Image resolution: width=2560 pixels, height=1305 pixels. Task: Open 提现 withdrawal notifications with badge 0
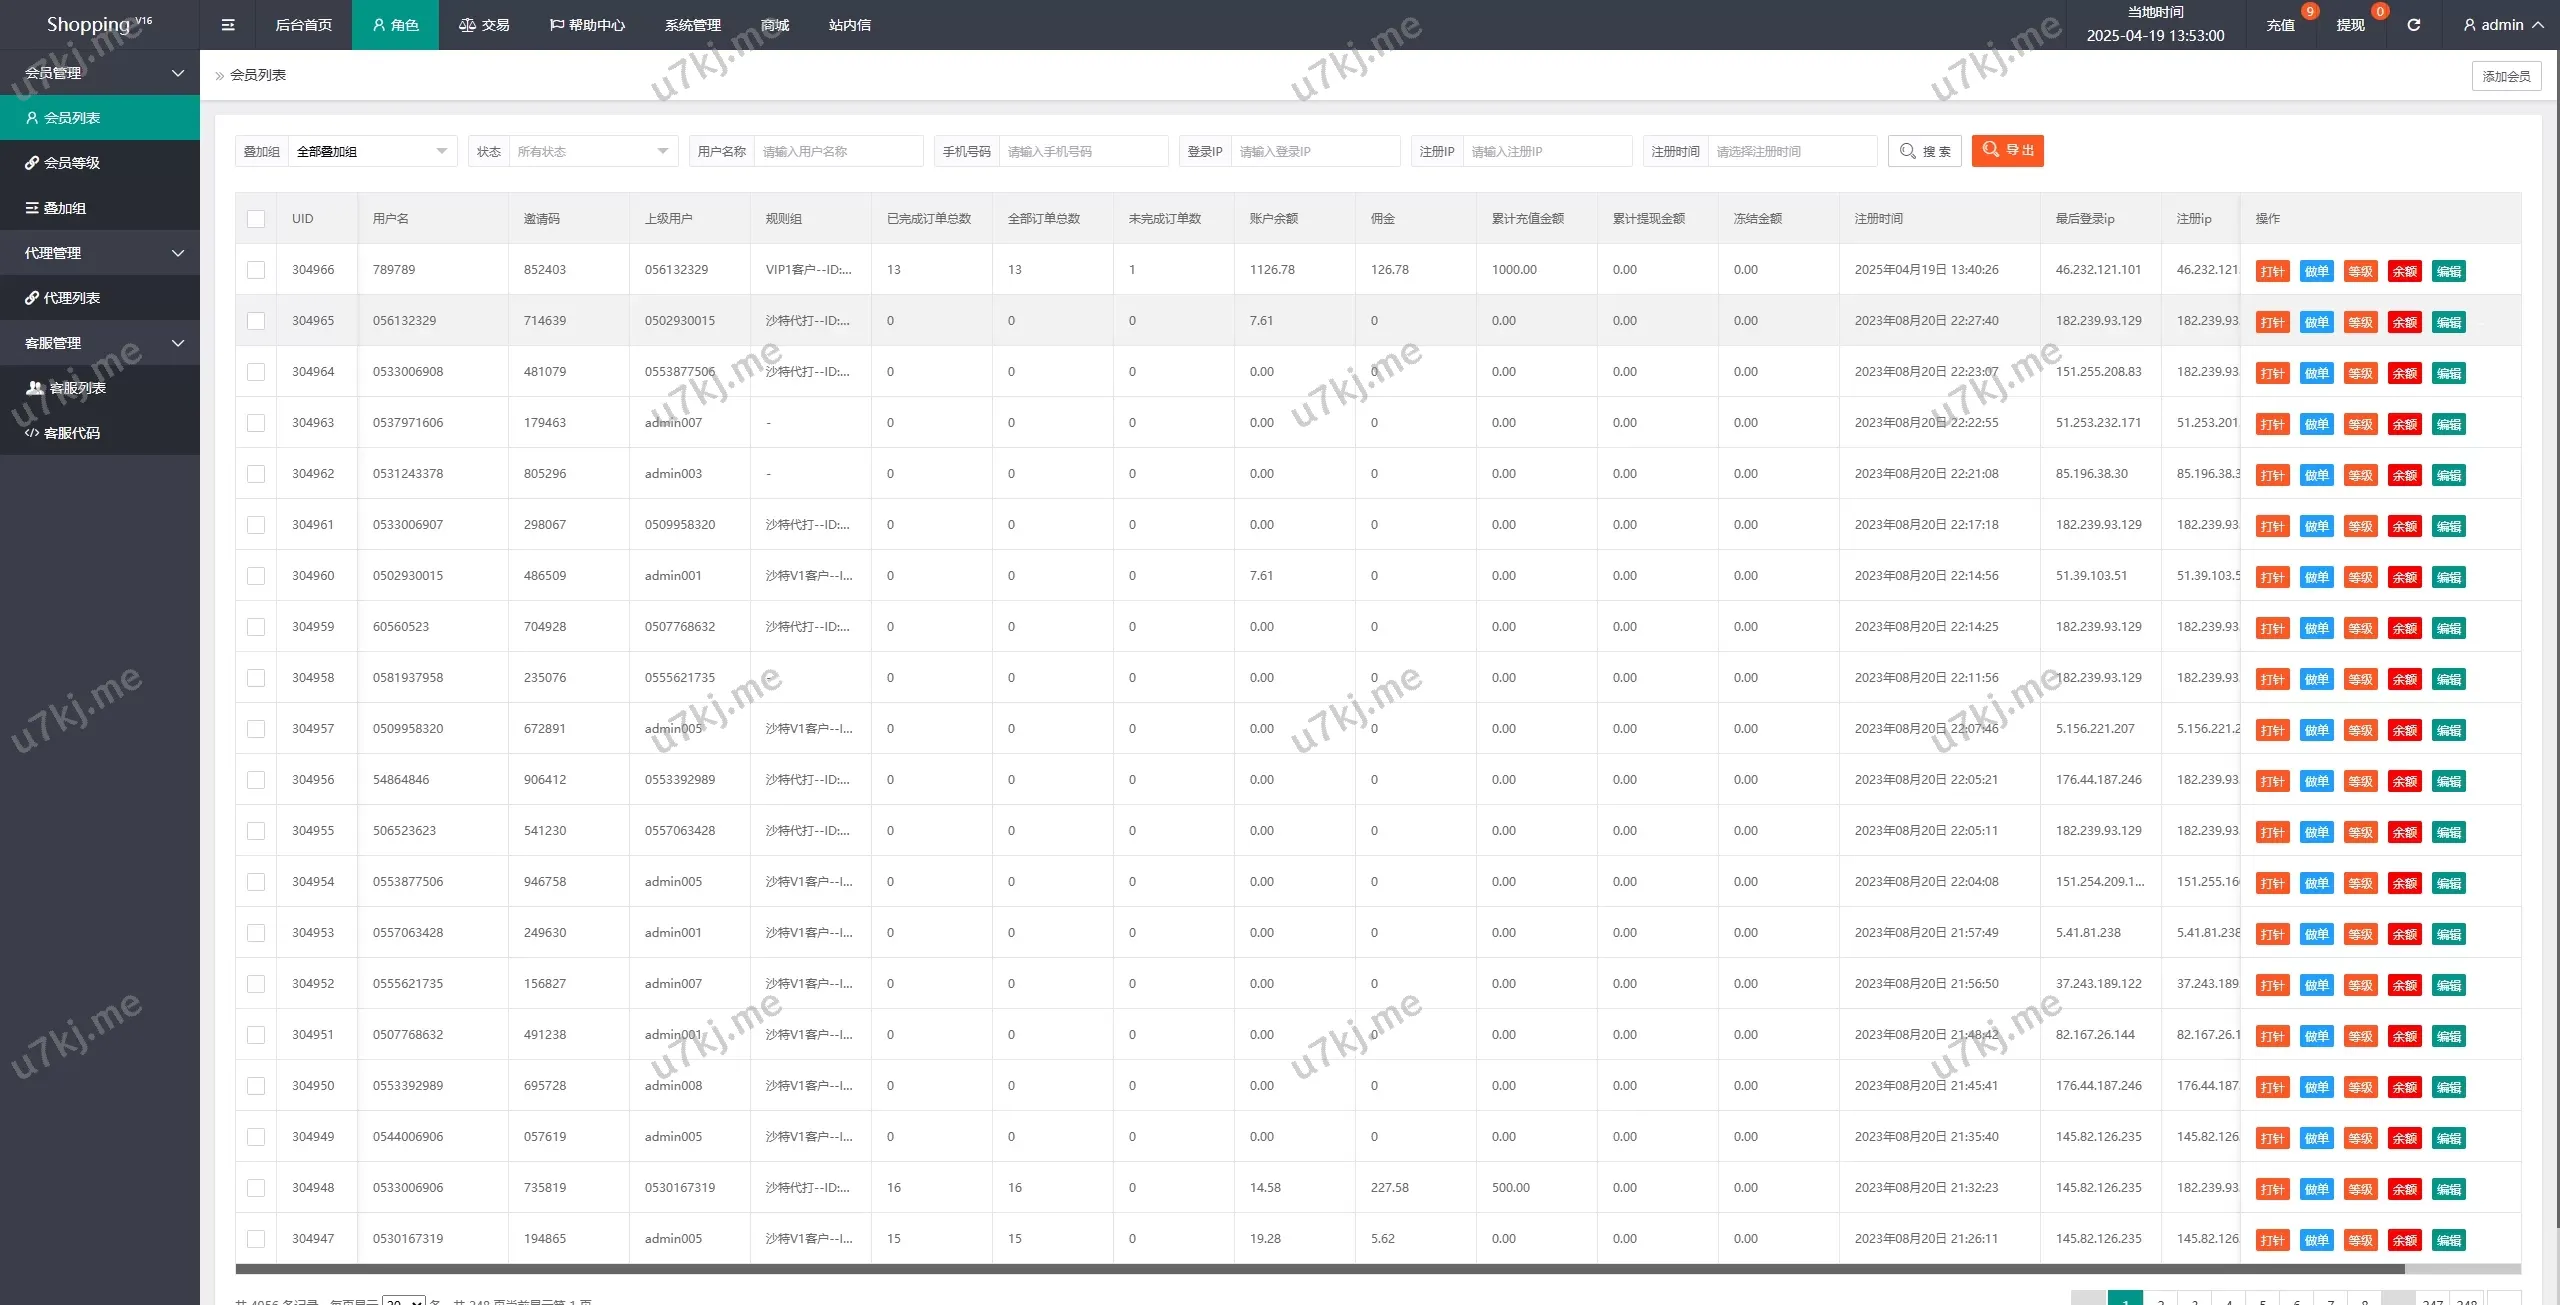click(x=2350, y=25)
